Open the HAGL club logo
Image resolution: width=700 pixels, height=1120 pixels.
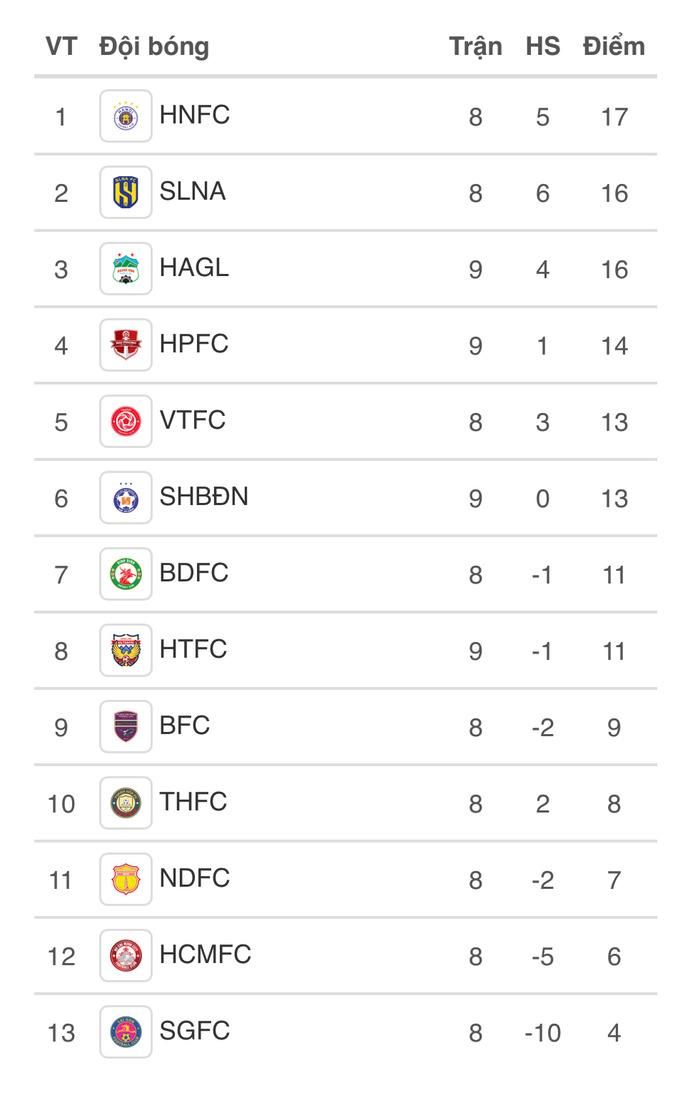(126, 269)
